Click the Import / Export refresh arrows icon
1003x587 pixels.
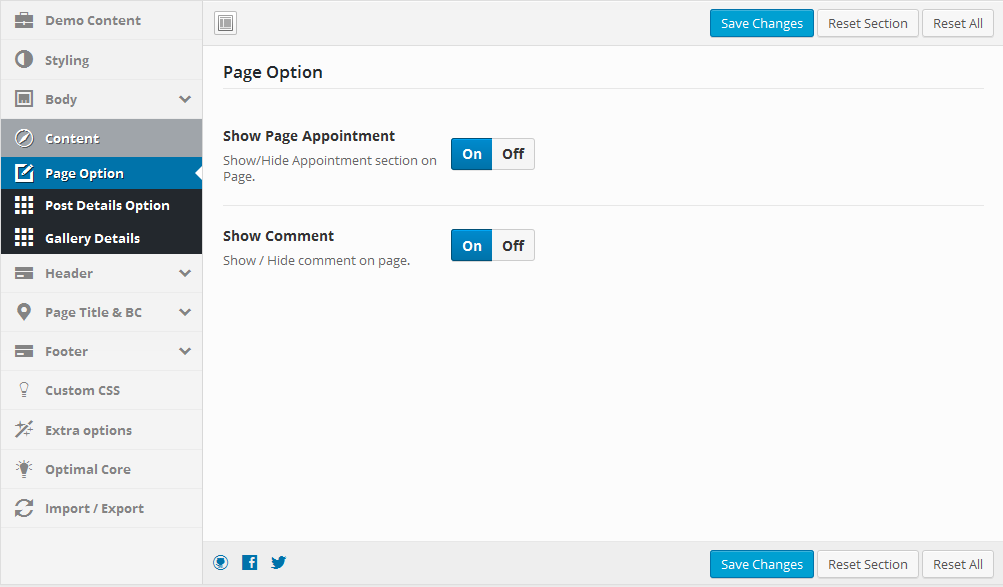pos(24,508)
